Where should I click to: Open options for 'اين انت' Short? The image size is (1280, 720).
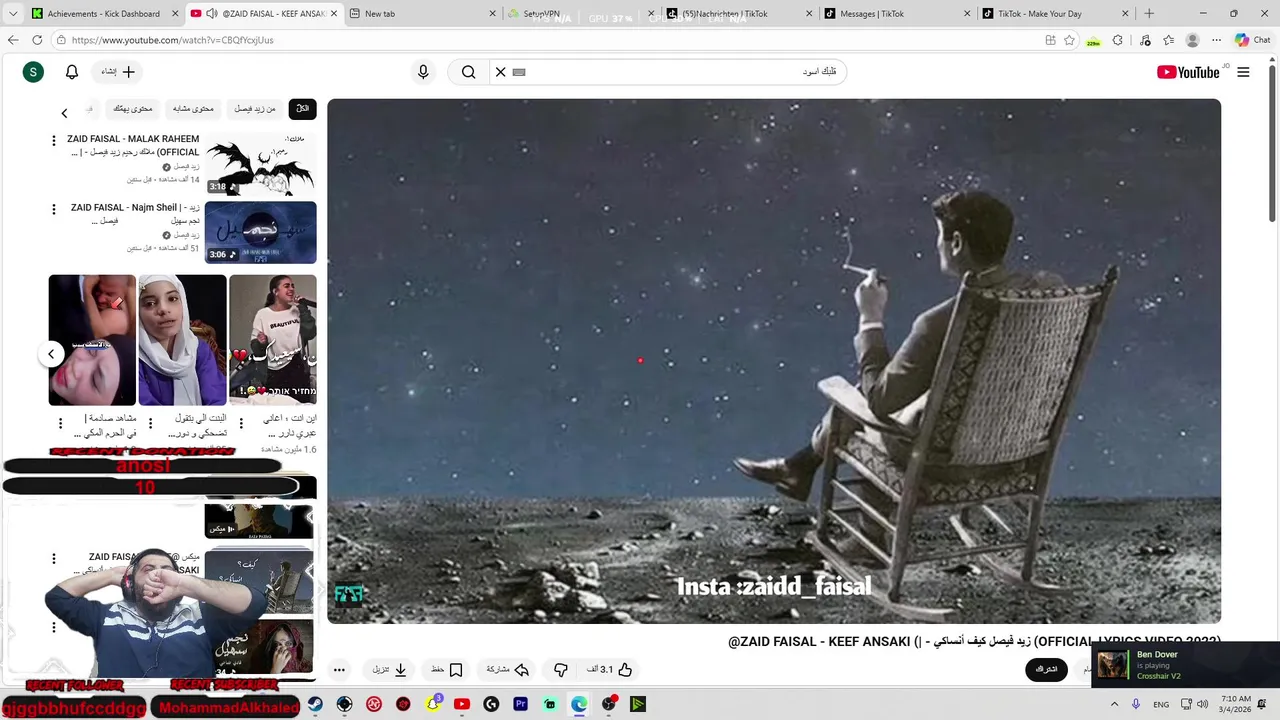241,423
